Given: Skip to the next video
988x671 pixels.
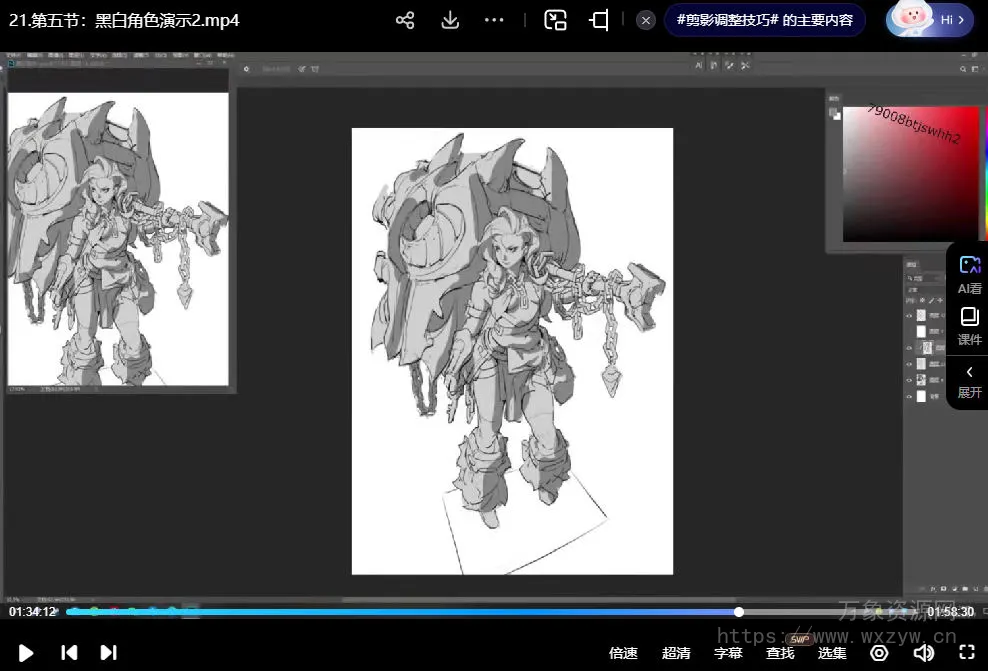Looking at the screenshot, I should point(108,653).
